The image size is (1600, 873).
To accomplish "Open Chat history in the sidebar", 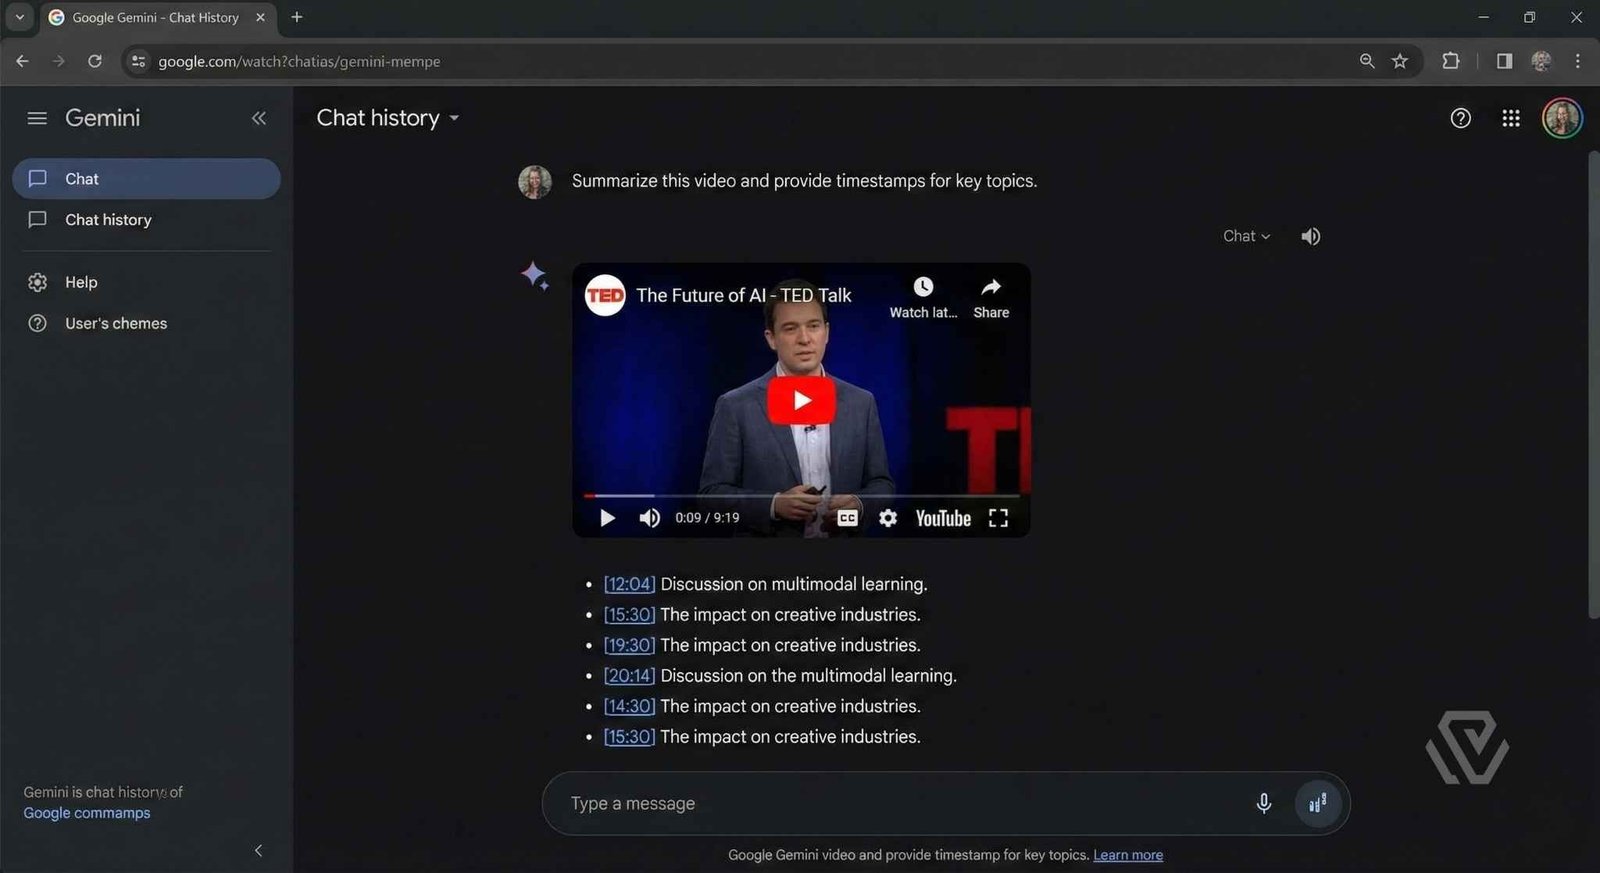I will click(108, 220).
